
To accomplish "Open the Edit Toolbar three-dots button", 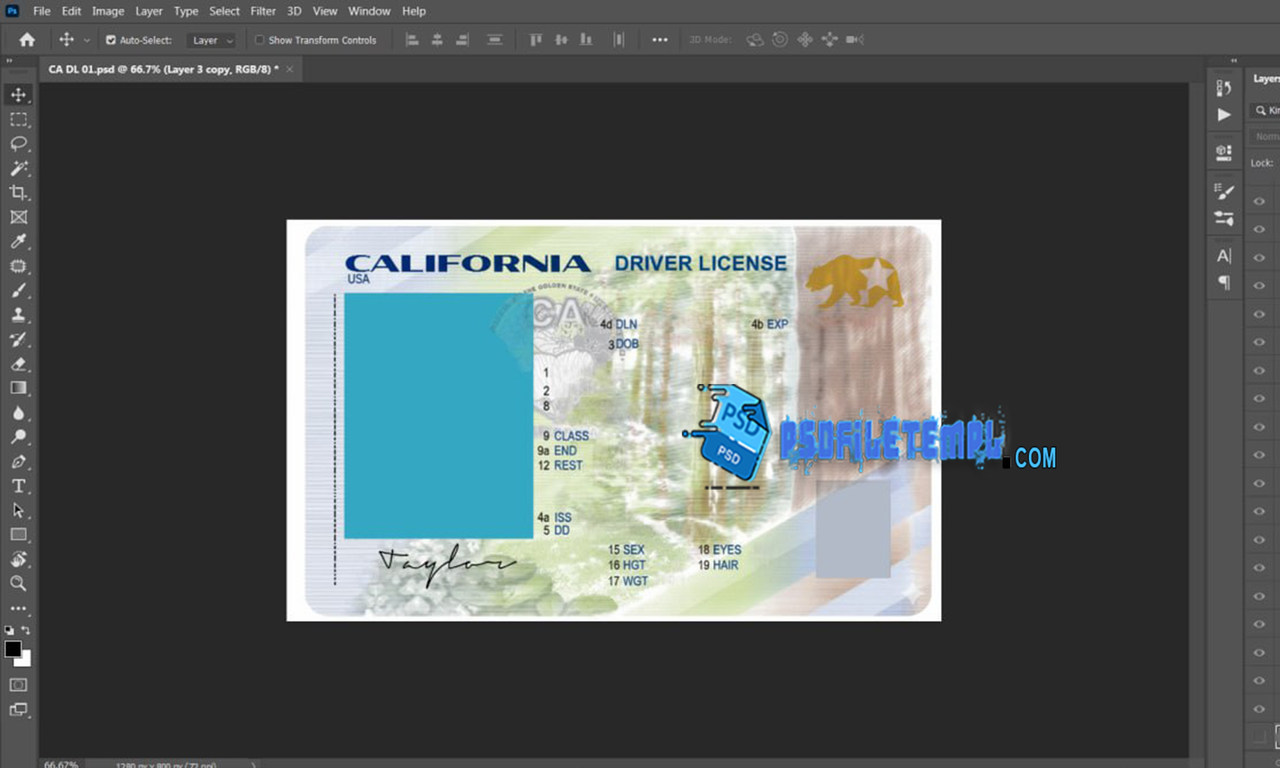I will (x=18, y=608).
